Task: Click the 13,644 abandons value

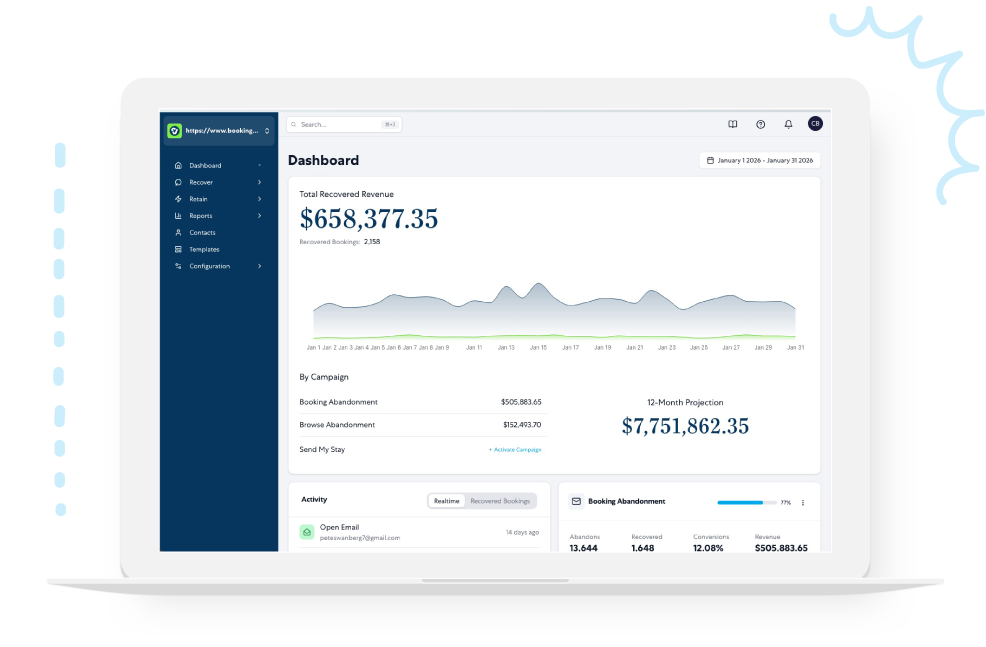Action: (x=584, y=548)
